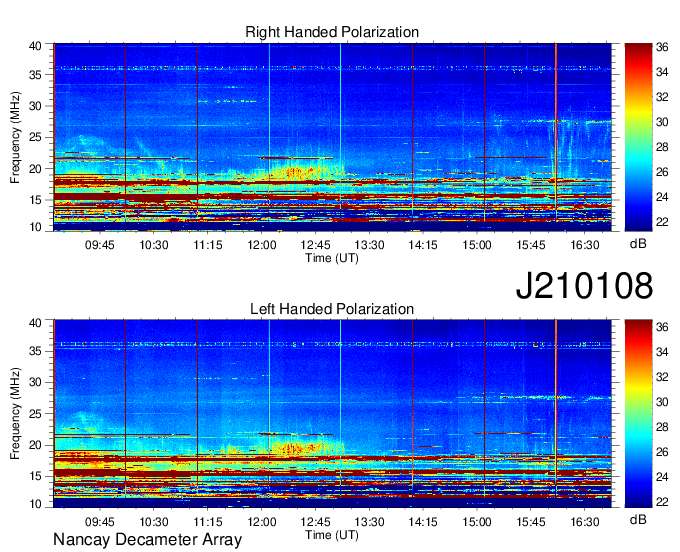Click the 16:30 tick of Right Handed plot
The width and height of the screenshot is (680, 552).
tap(585, 245)
